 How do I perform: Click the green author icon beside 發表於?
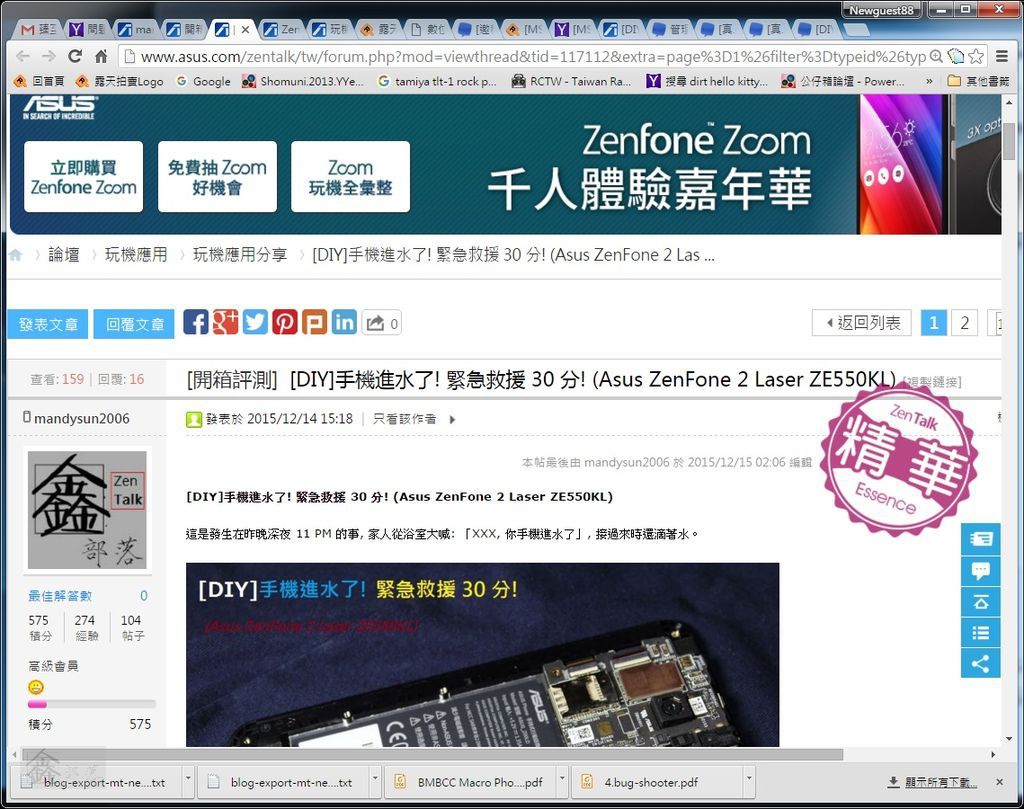(194, 419)
